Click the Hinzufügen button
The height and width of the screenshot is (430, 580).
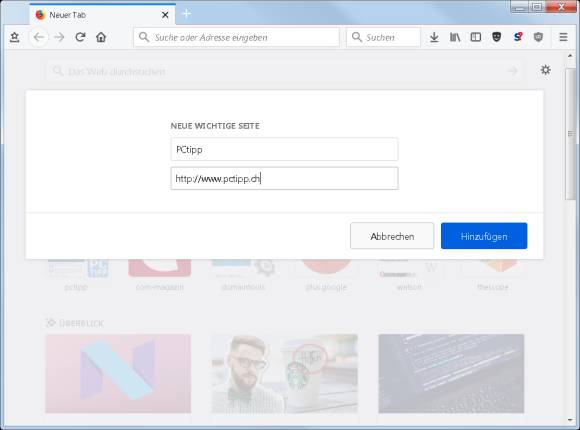pos(484,236)
